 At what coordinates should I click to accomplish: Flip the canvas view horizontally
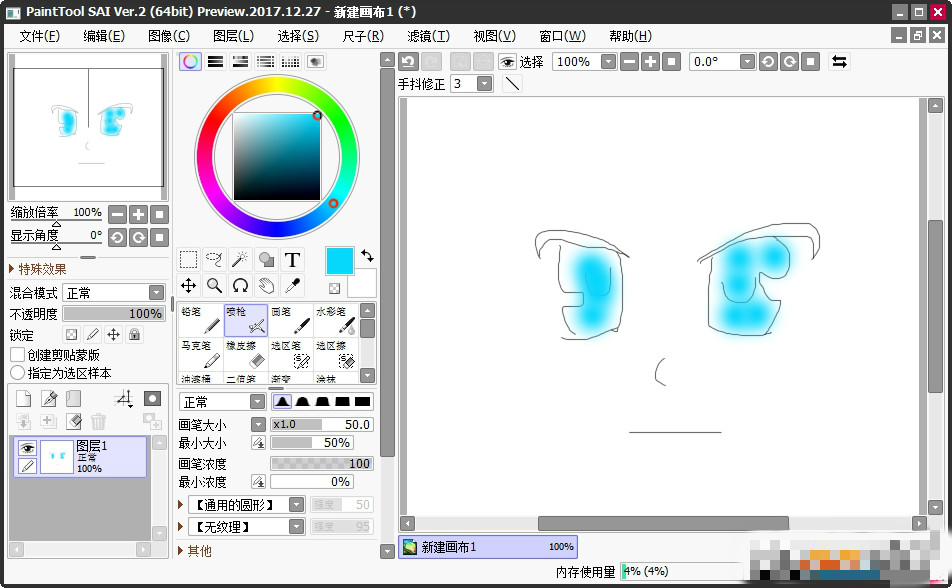(x=839, y=61)
